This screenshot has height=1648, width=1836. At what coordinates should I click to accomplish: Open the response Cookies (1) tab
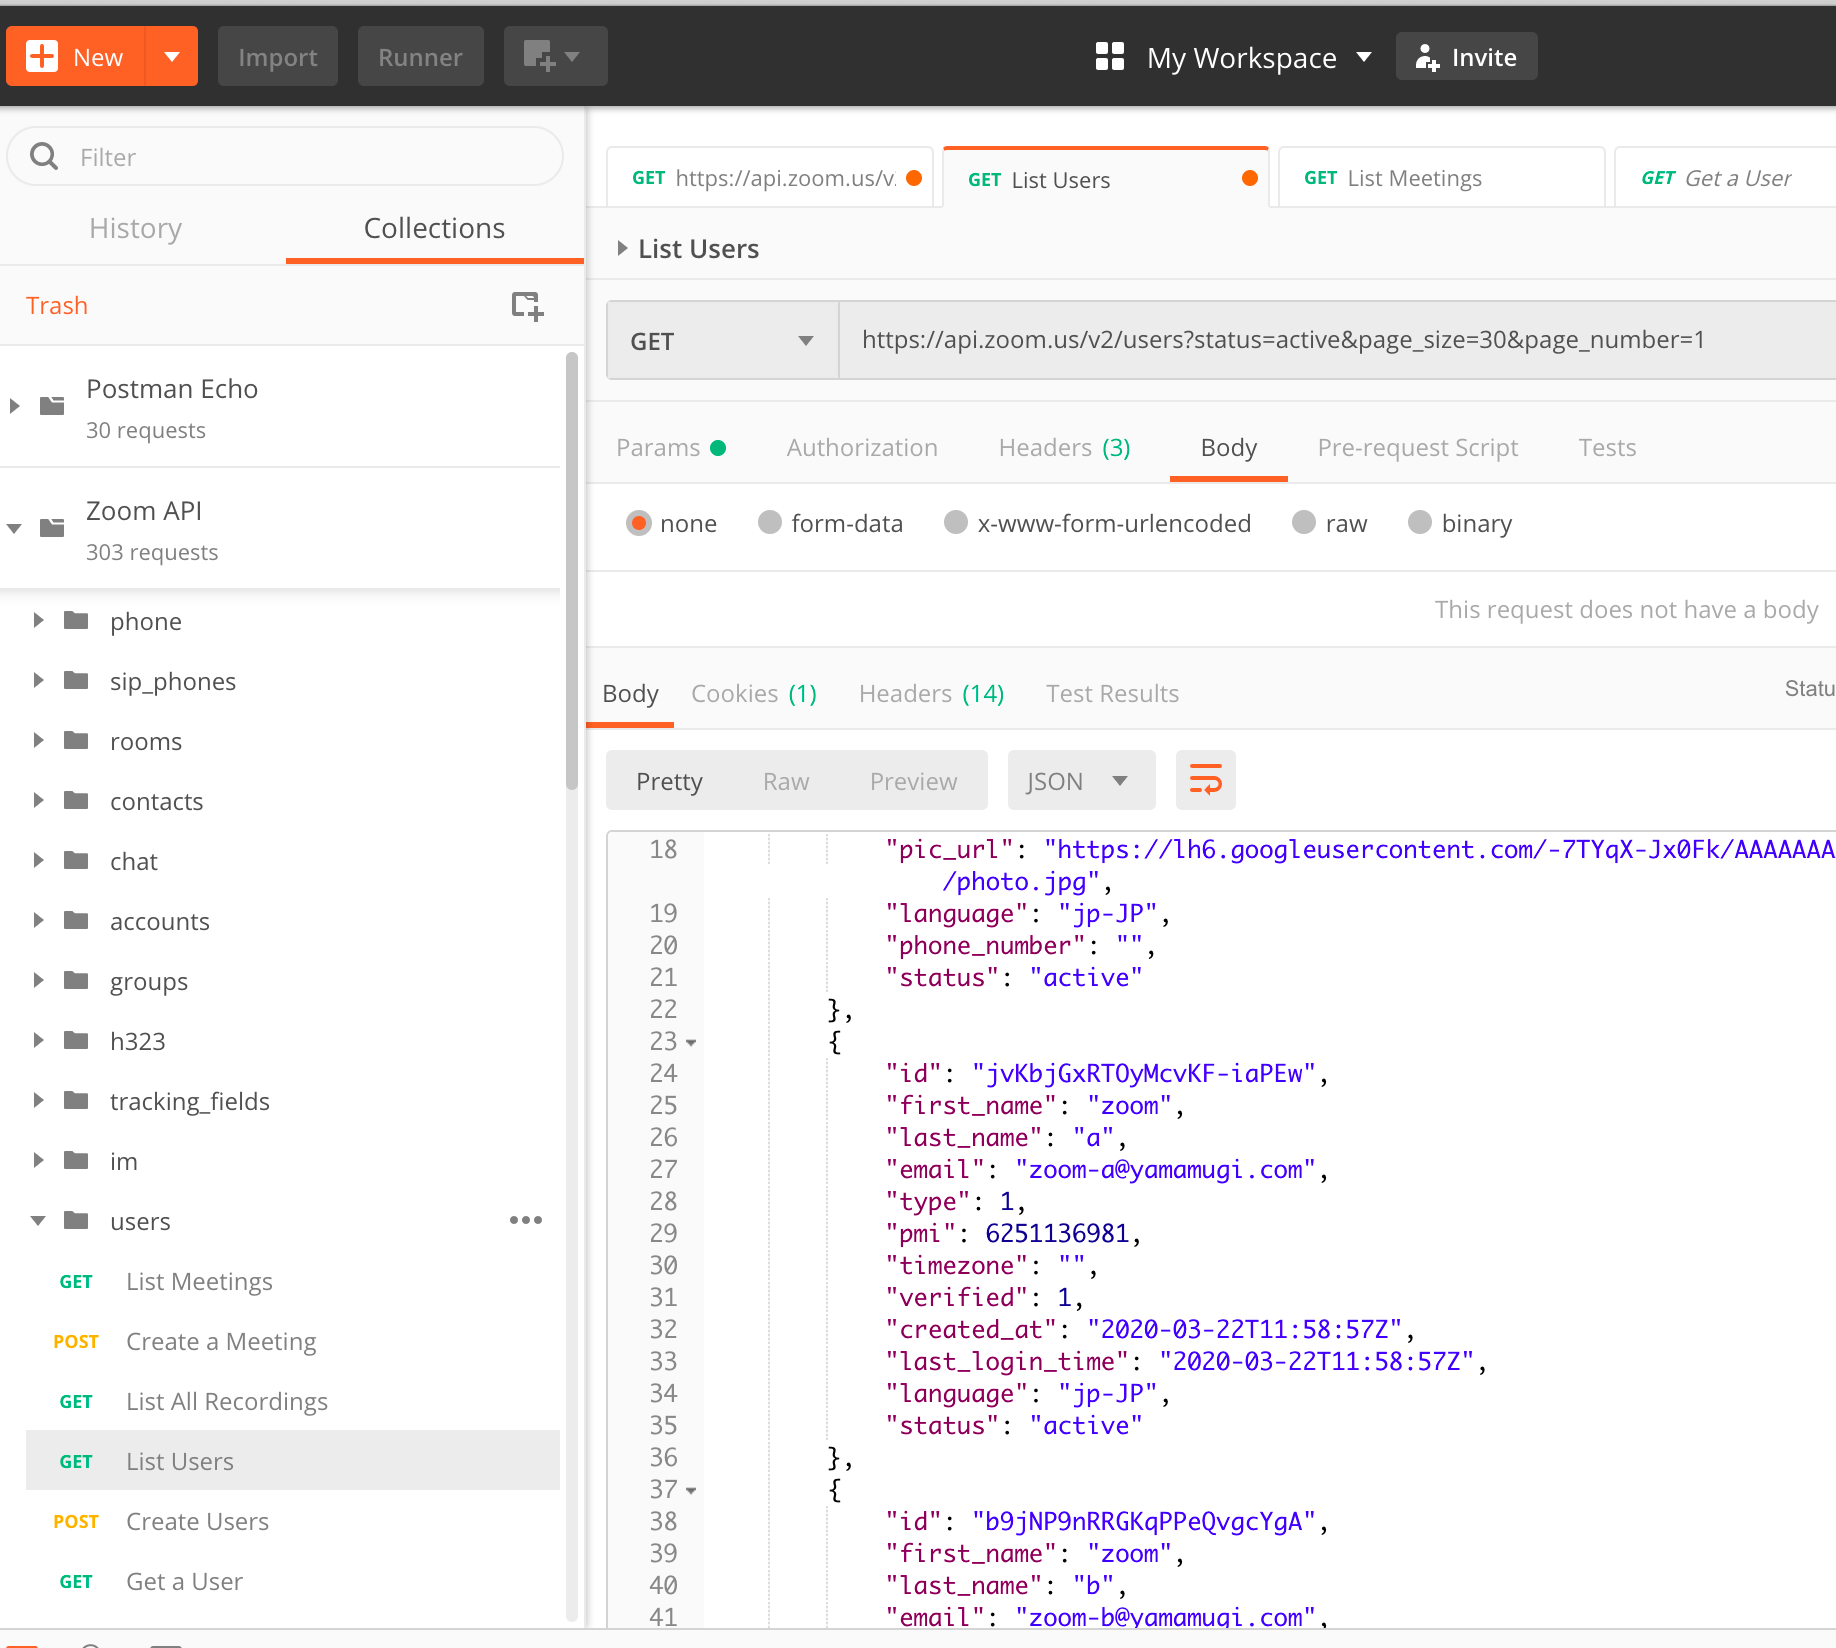754,693
